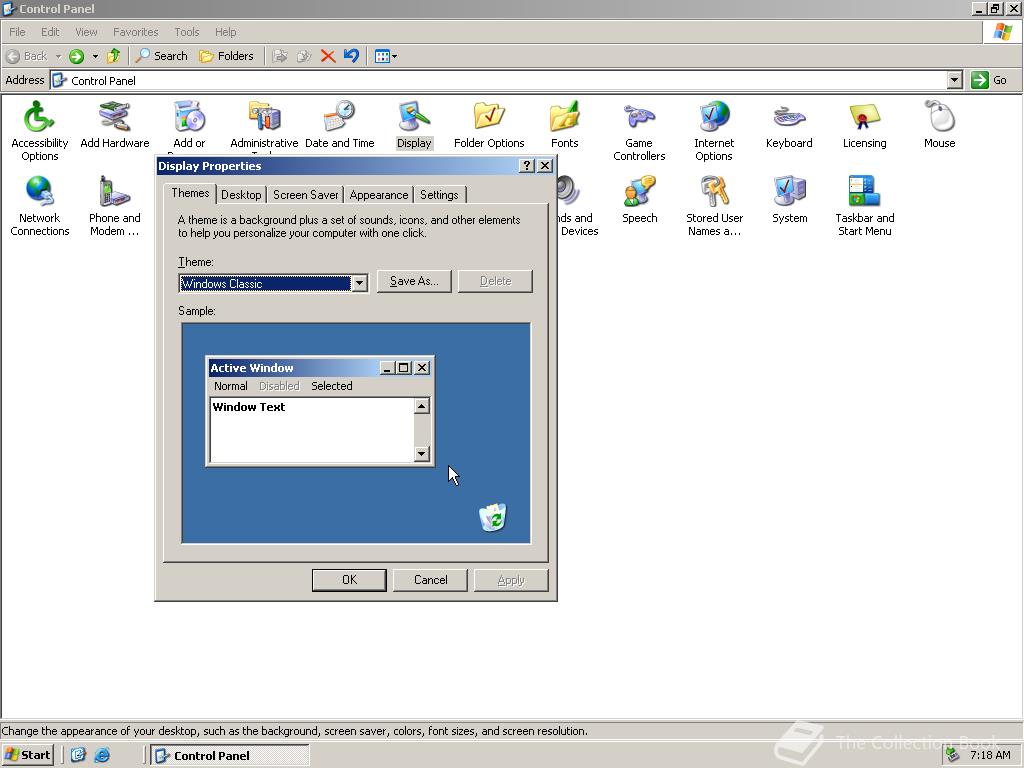
Task: Switch to the Appearance tab
Action: [379, 195]
